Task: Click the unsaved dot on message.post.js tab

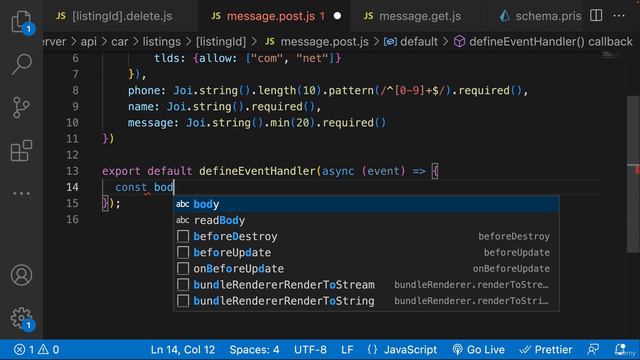Action: click(x=337, y=16)
